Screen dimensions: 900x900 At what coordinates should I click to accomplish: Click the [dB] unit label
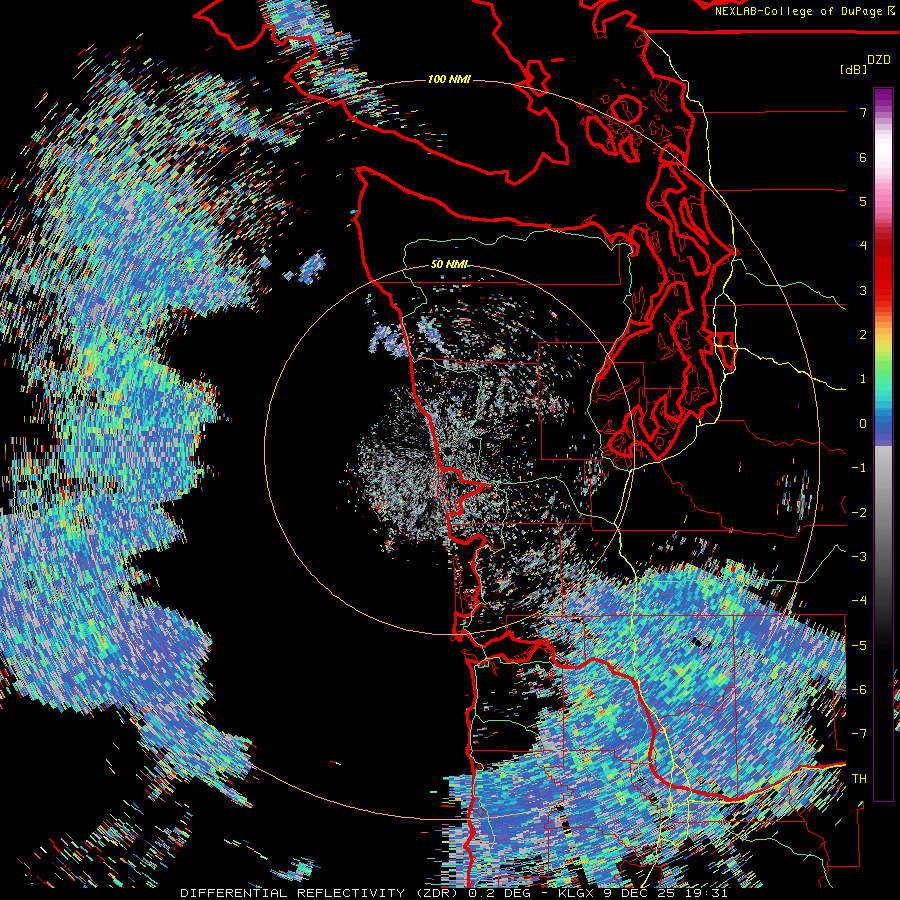[x=853, y=69]
